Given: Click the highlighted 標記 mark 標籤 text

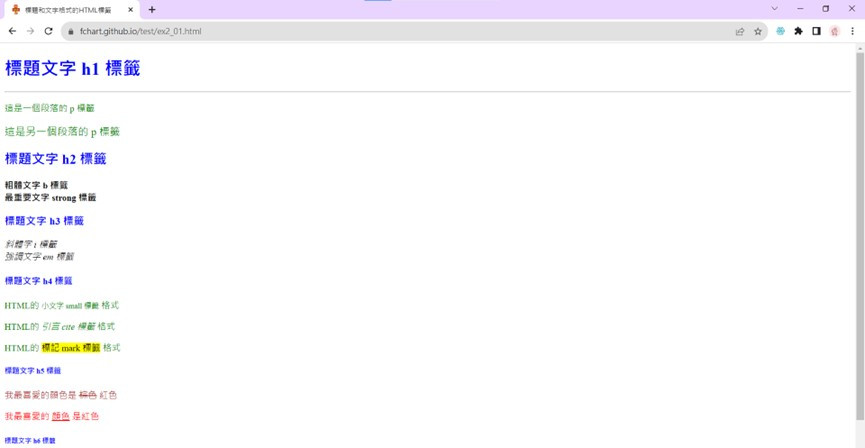Looking at the screenshot, I should coord(71,348).
